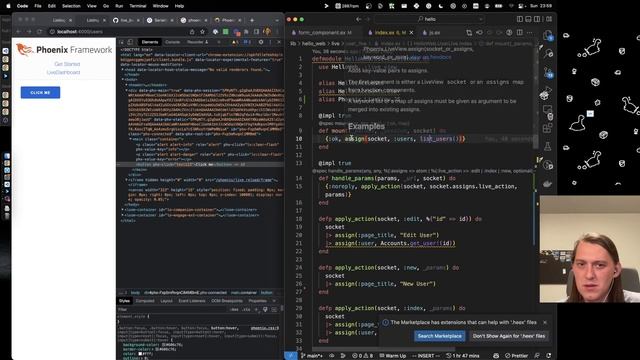Toggle VS Code primary side bar layout icon
Viewport: 640px width, 360px height.
click(520, 19)
